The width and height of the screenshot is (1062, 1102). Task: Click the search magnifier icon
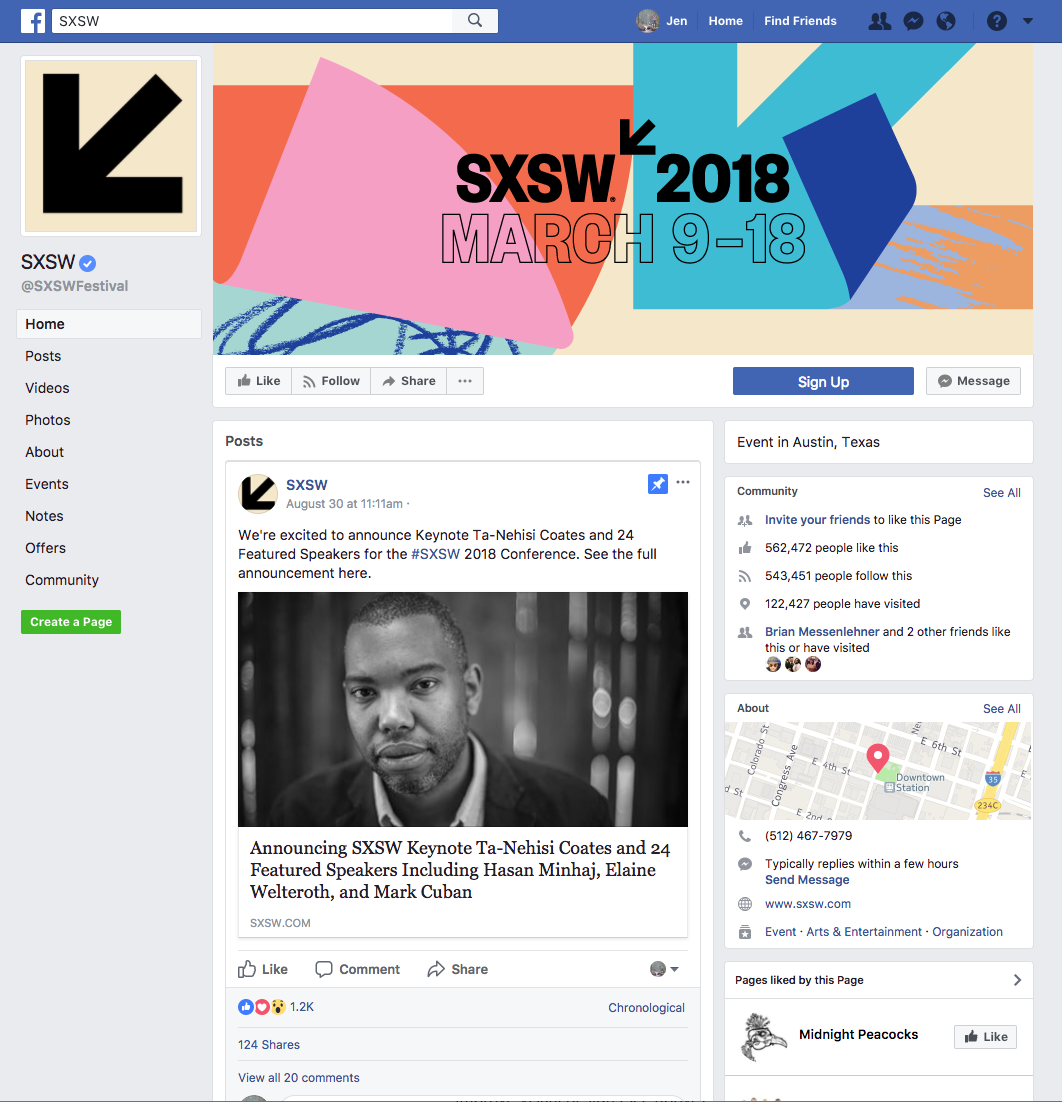tap(475, 20)
